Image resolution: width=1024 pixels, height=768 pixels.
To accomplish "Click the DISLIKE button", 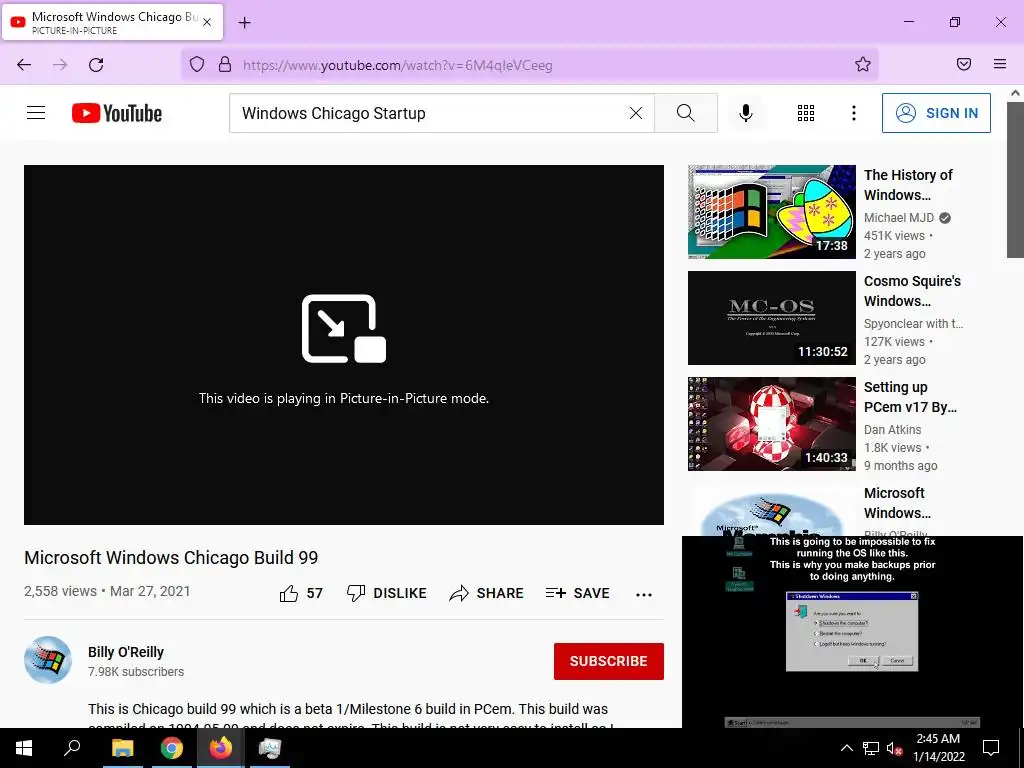I will (x=386, y=593).
